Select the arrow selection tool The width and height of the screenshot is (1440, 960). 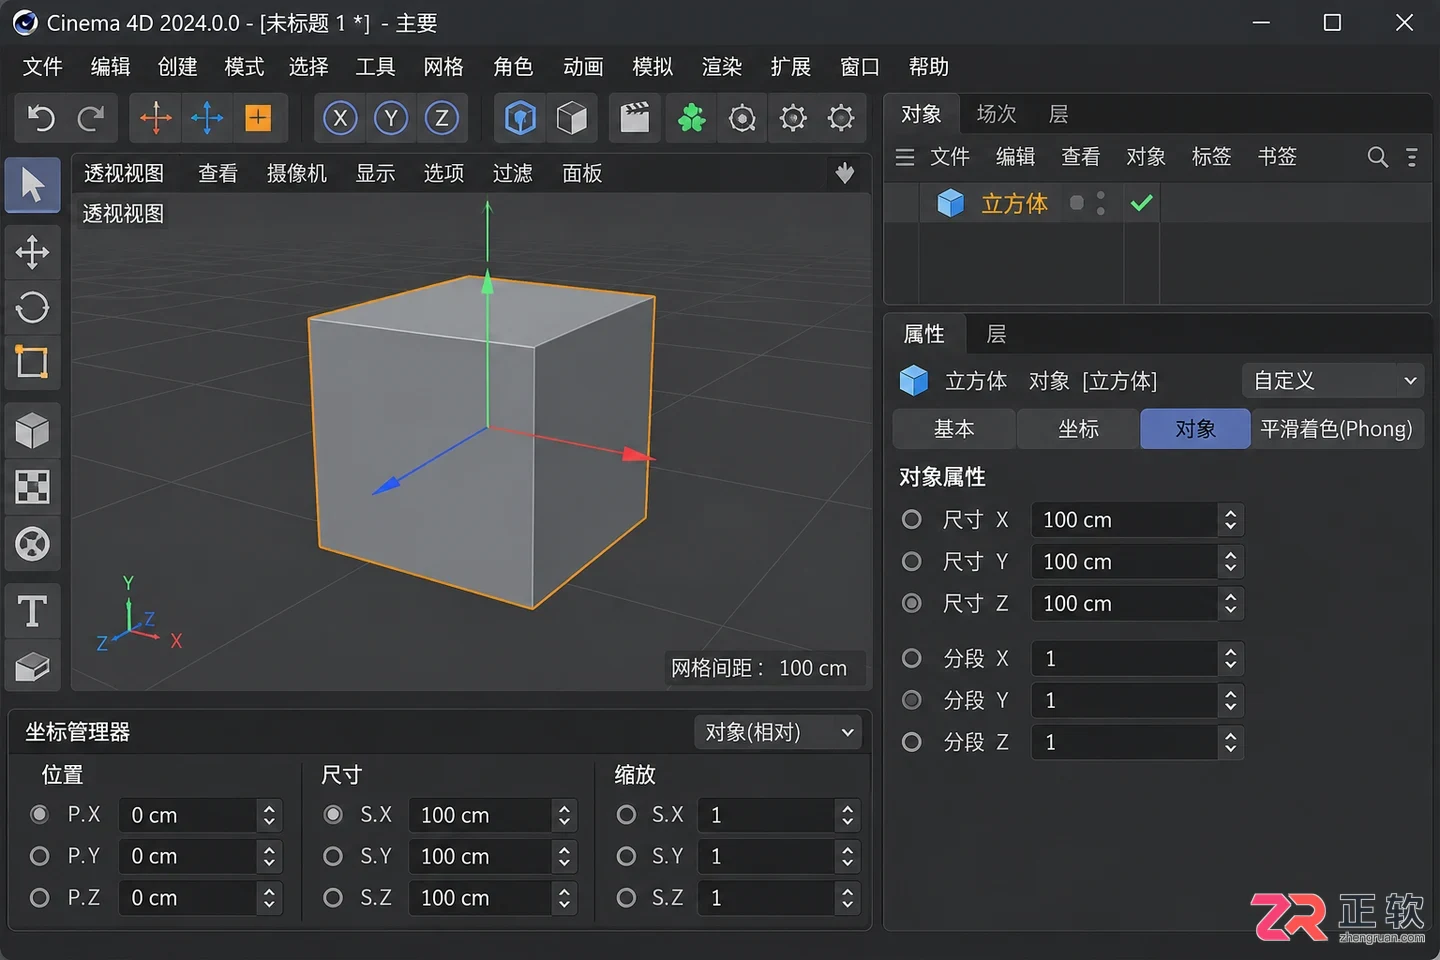(x=32, y=185)
